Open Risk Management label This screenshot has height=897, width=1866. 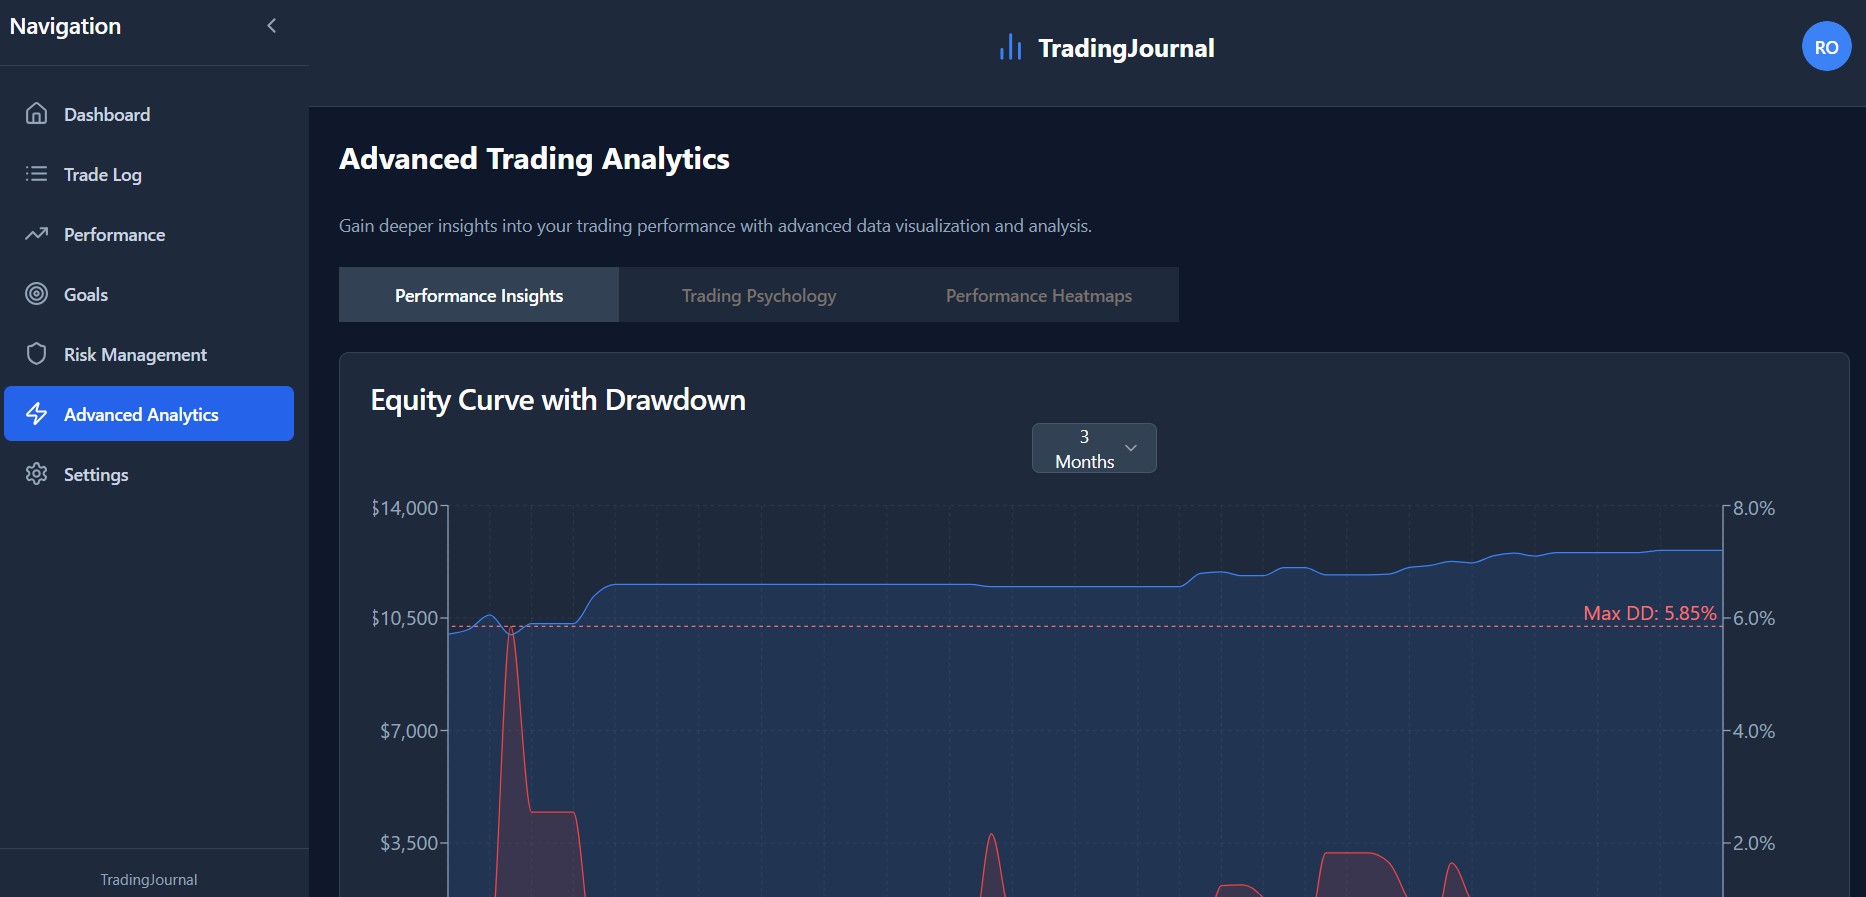point(136,355)
